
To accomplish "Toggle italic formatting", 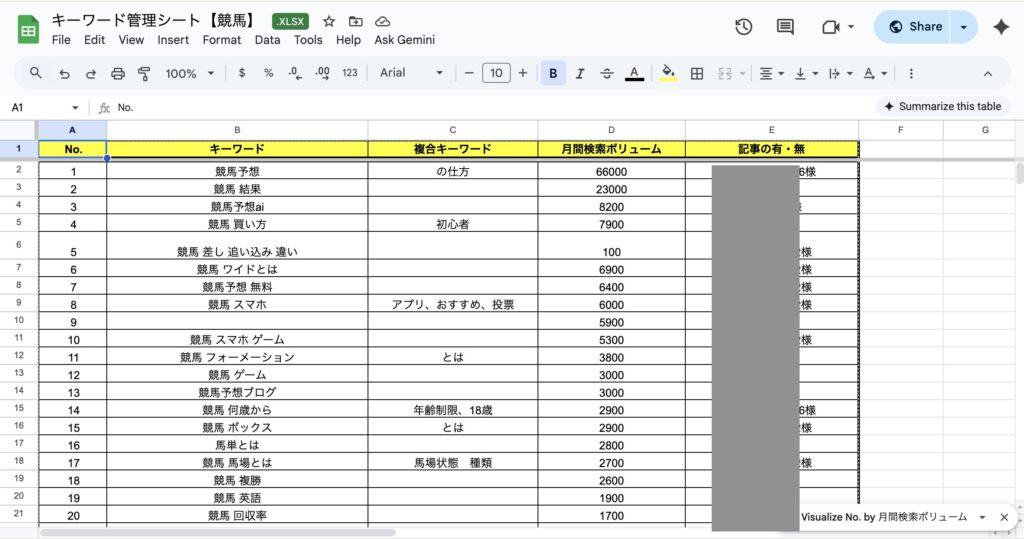I will click(x=579, y=74).
